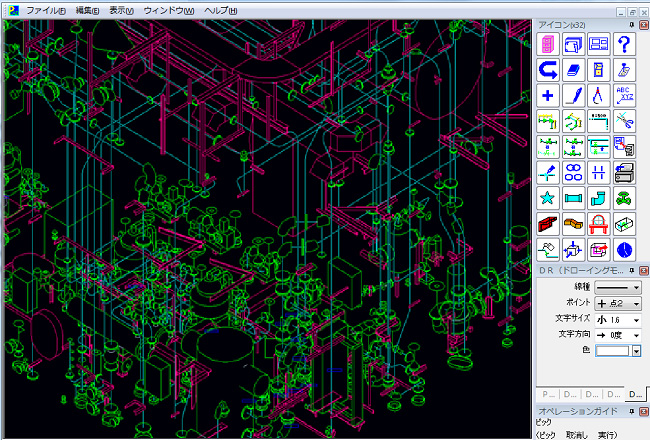
Task: Click the application logo in title bar
Action: pos(14,10)
